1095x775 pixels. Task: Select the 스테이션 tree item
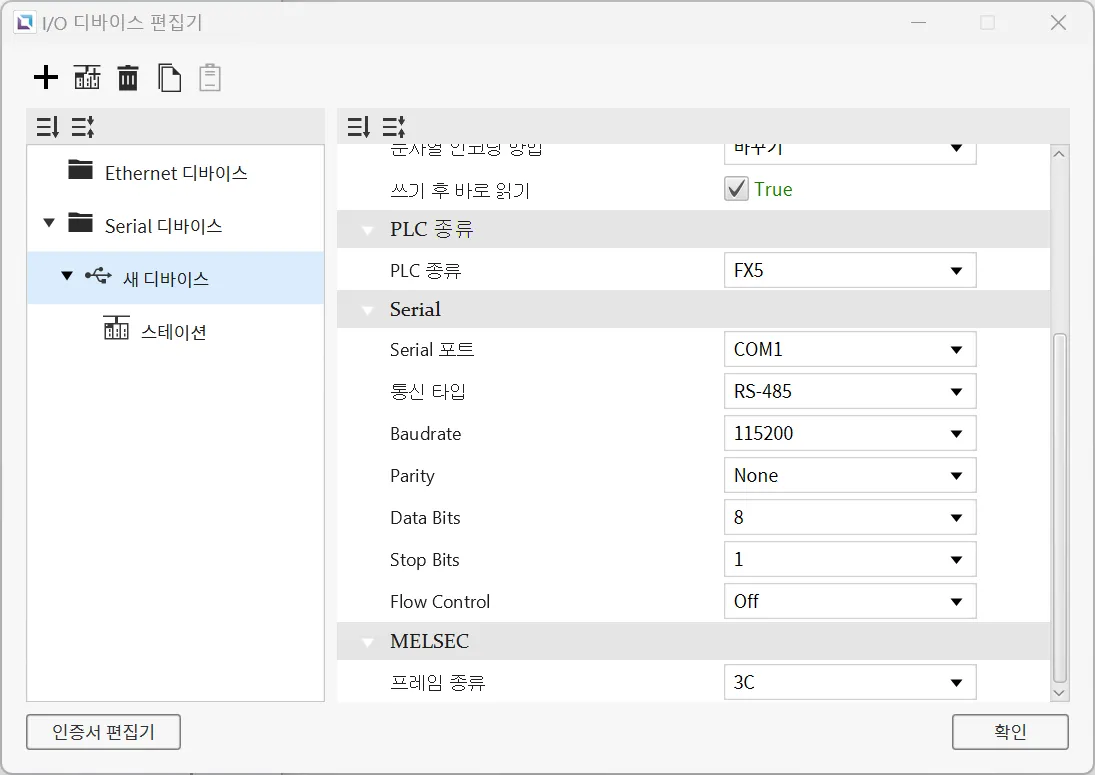pos(173,332)
